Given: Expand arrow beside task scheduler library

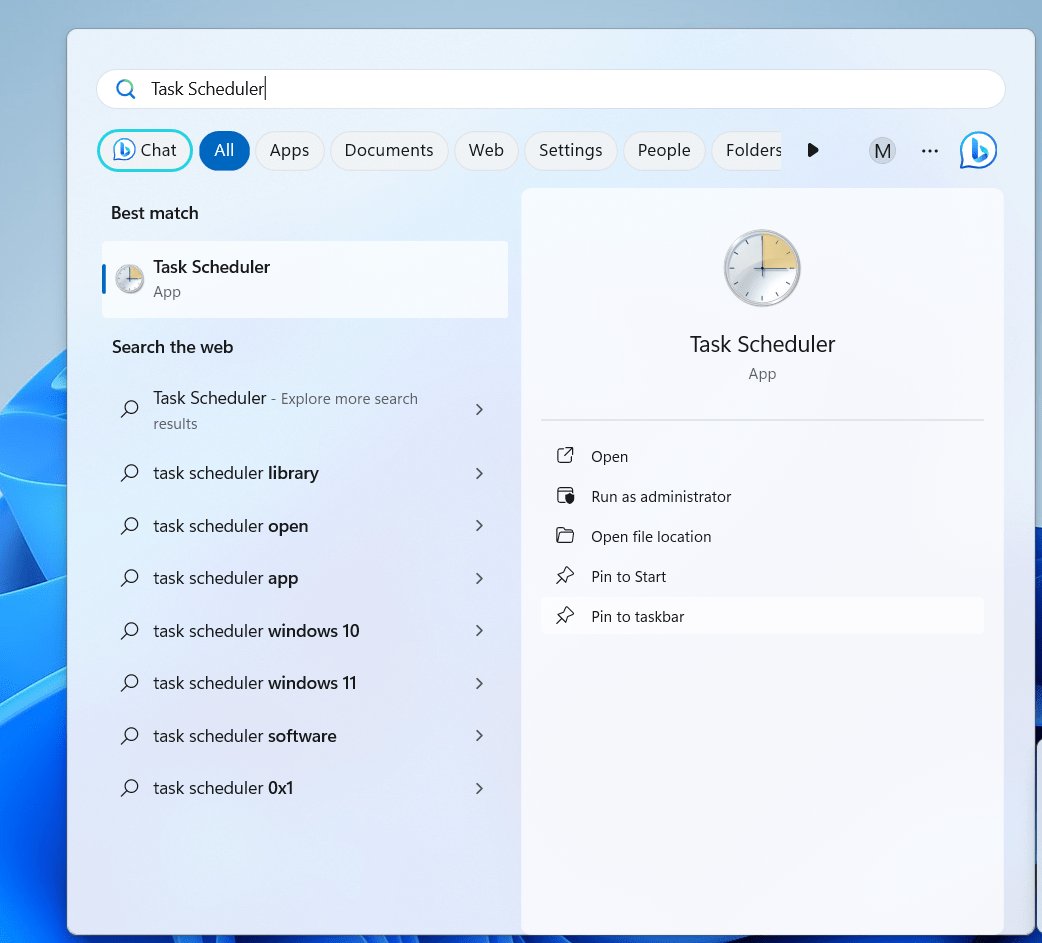Looking at the screenshot, I should click(479, 473).
